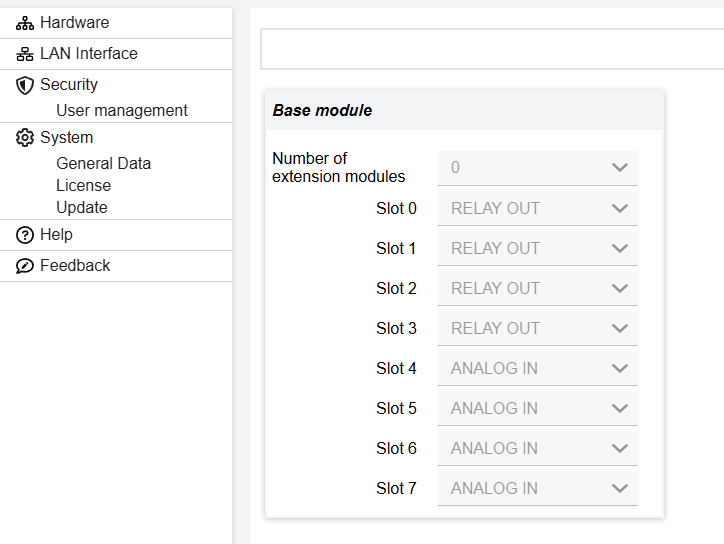Open User management under Security

pyautogui.click(x=121, y=111)
